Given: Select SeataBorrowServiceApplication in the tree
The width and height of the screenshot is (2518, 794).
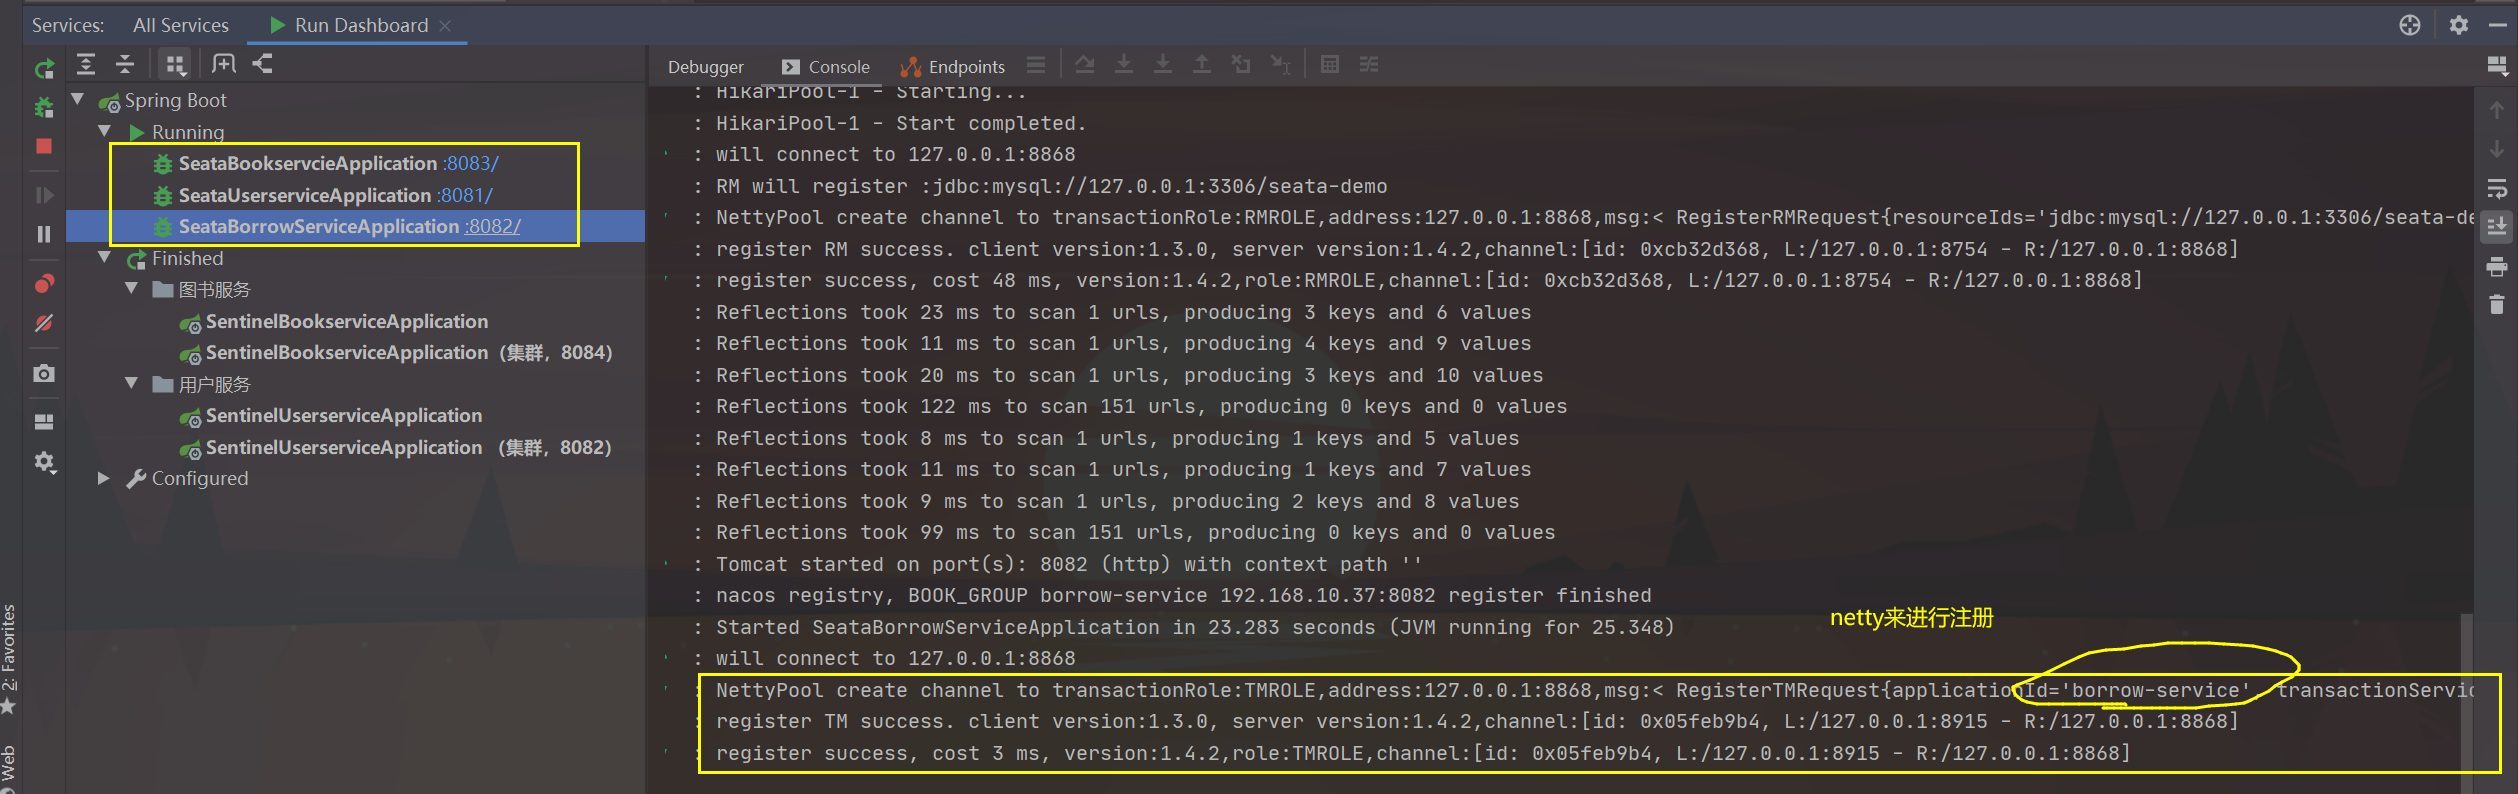Looking at the screenshot, I should [319, 226].
